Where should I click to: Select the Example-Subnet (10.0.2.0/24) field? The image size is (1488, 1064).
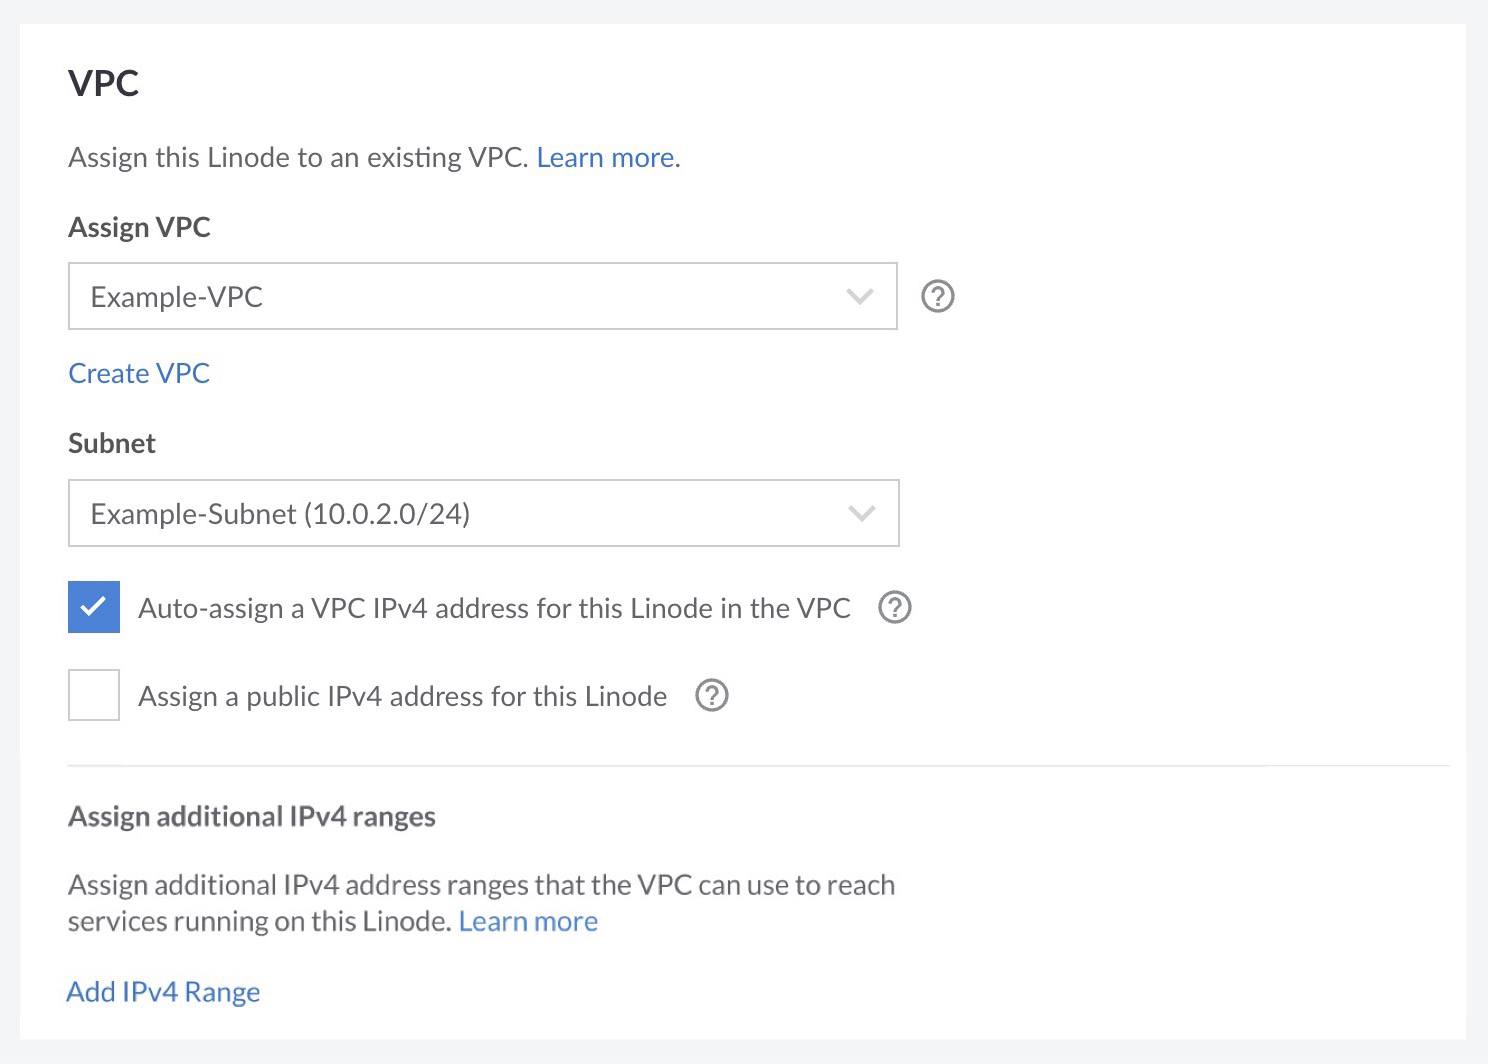coord(400,513)
